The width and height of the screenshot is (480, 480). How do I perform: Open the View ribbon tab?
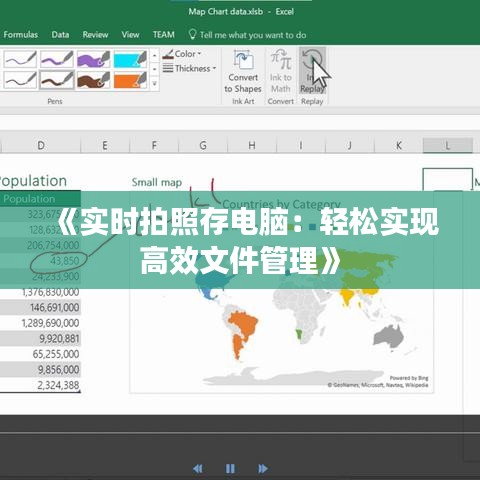pyautogui.click(x=130, y=35)
